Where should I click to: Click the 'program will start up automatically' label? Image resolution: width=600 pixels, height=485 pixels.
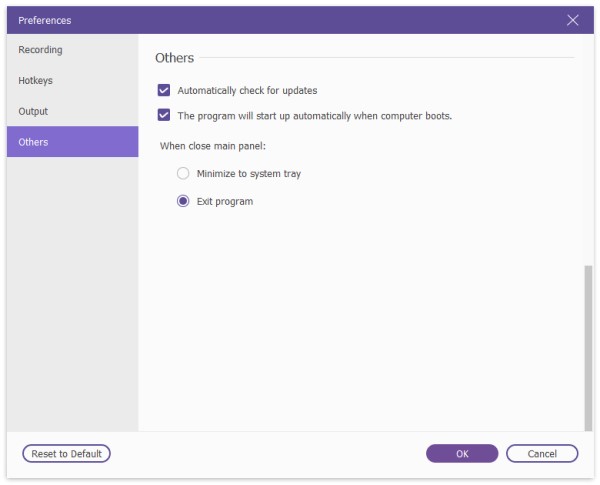click(x=315, y=115)
